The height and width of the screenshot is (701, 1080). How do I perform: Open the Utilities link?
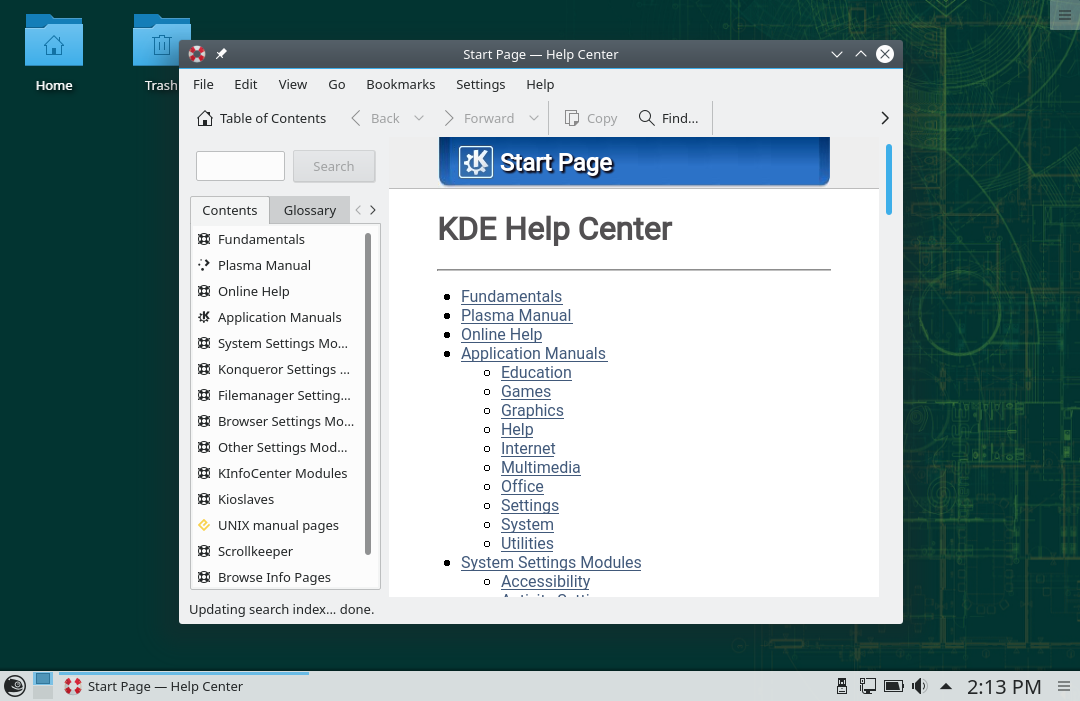click(x=527, y=543)
